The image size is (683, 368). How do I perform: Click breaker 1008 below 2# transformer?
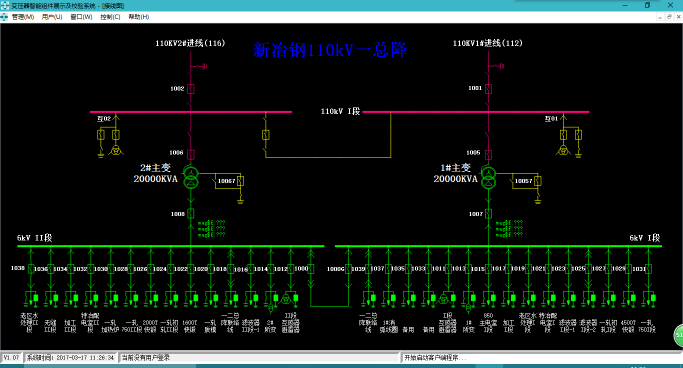(x=191, y=213)
